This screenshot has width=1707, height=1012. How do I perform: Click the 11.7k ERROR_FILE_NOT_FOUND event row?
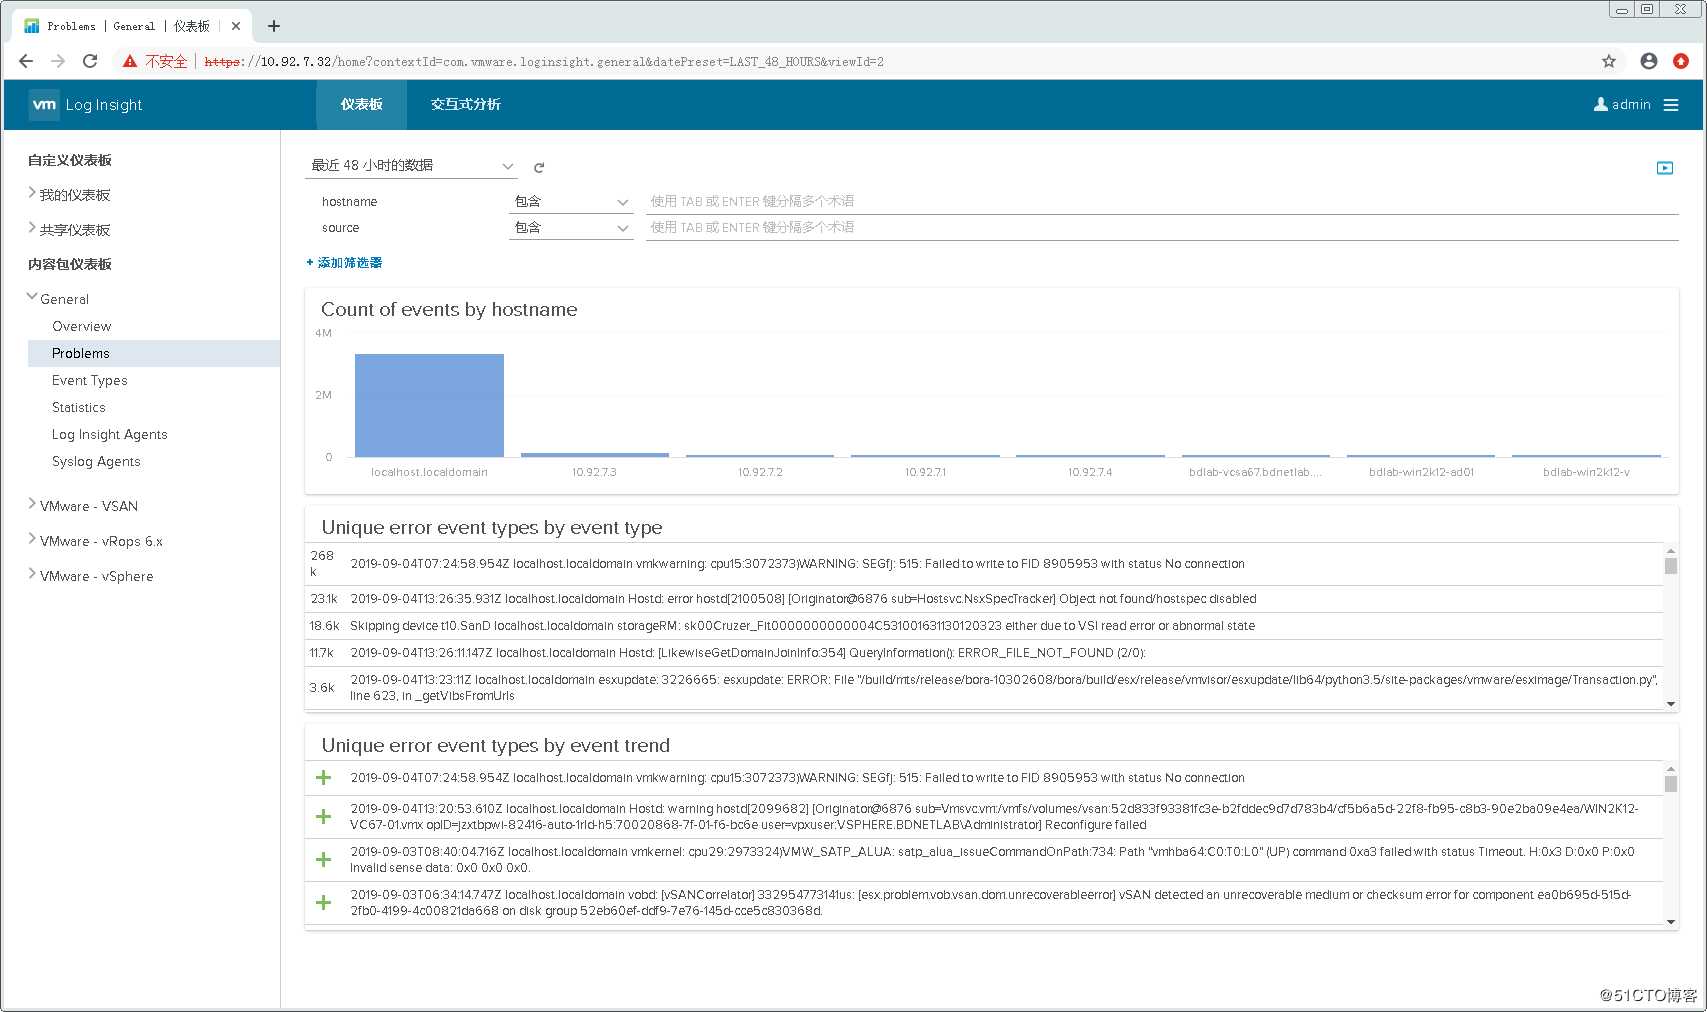[x=984, y=653]
